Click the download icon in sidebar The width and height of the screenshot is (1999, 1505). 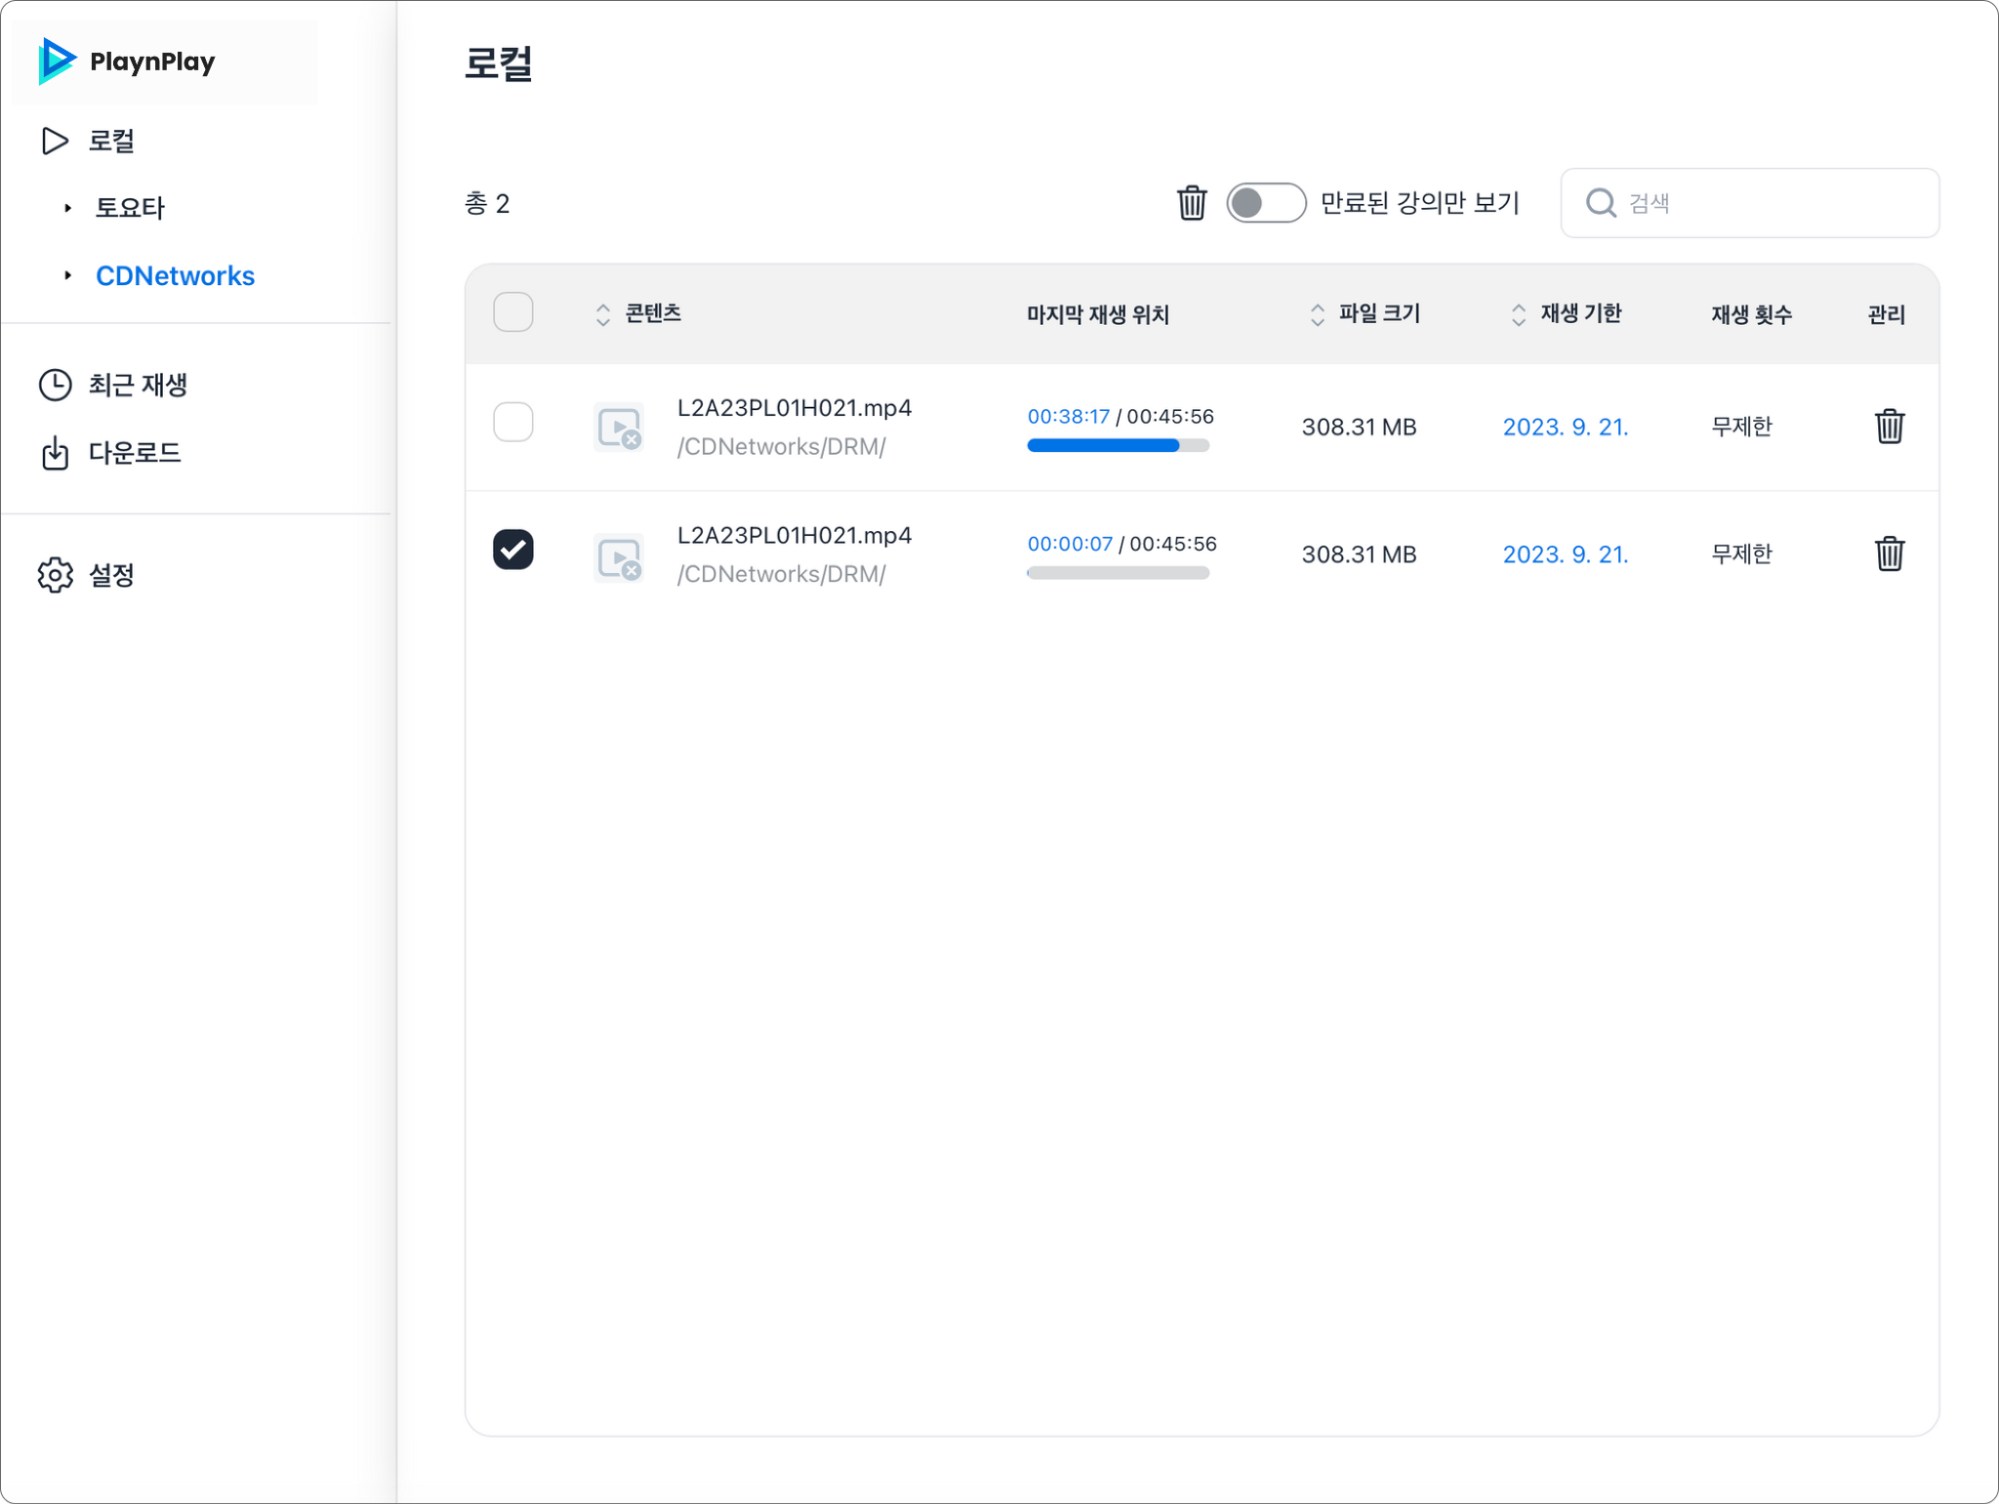(x=55, y=453)
